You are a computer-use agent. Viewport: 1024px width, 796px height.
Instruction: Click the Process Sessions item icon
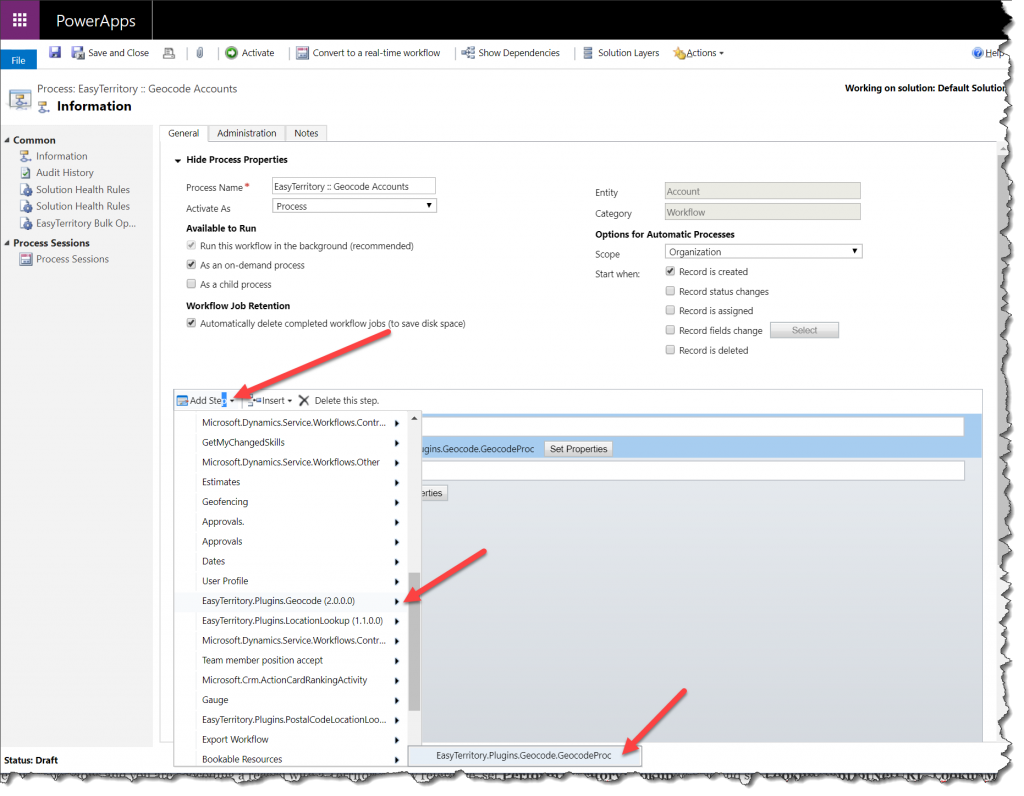[x=25, y=259]
